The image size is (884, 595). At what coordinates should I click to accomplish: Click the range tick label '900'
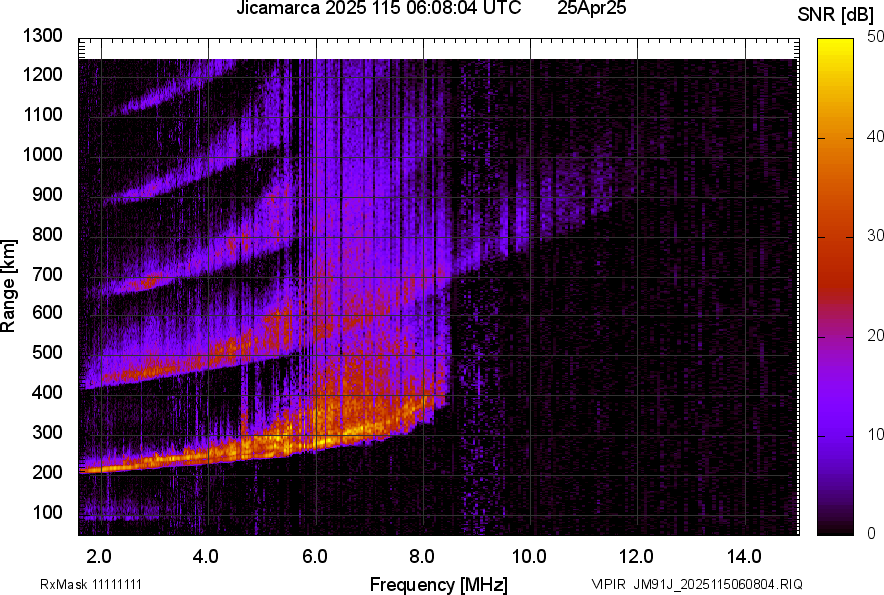click(47, 194)
